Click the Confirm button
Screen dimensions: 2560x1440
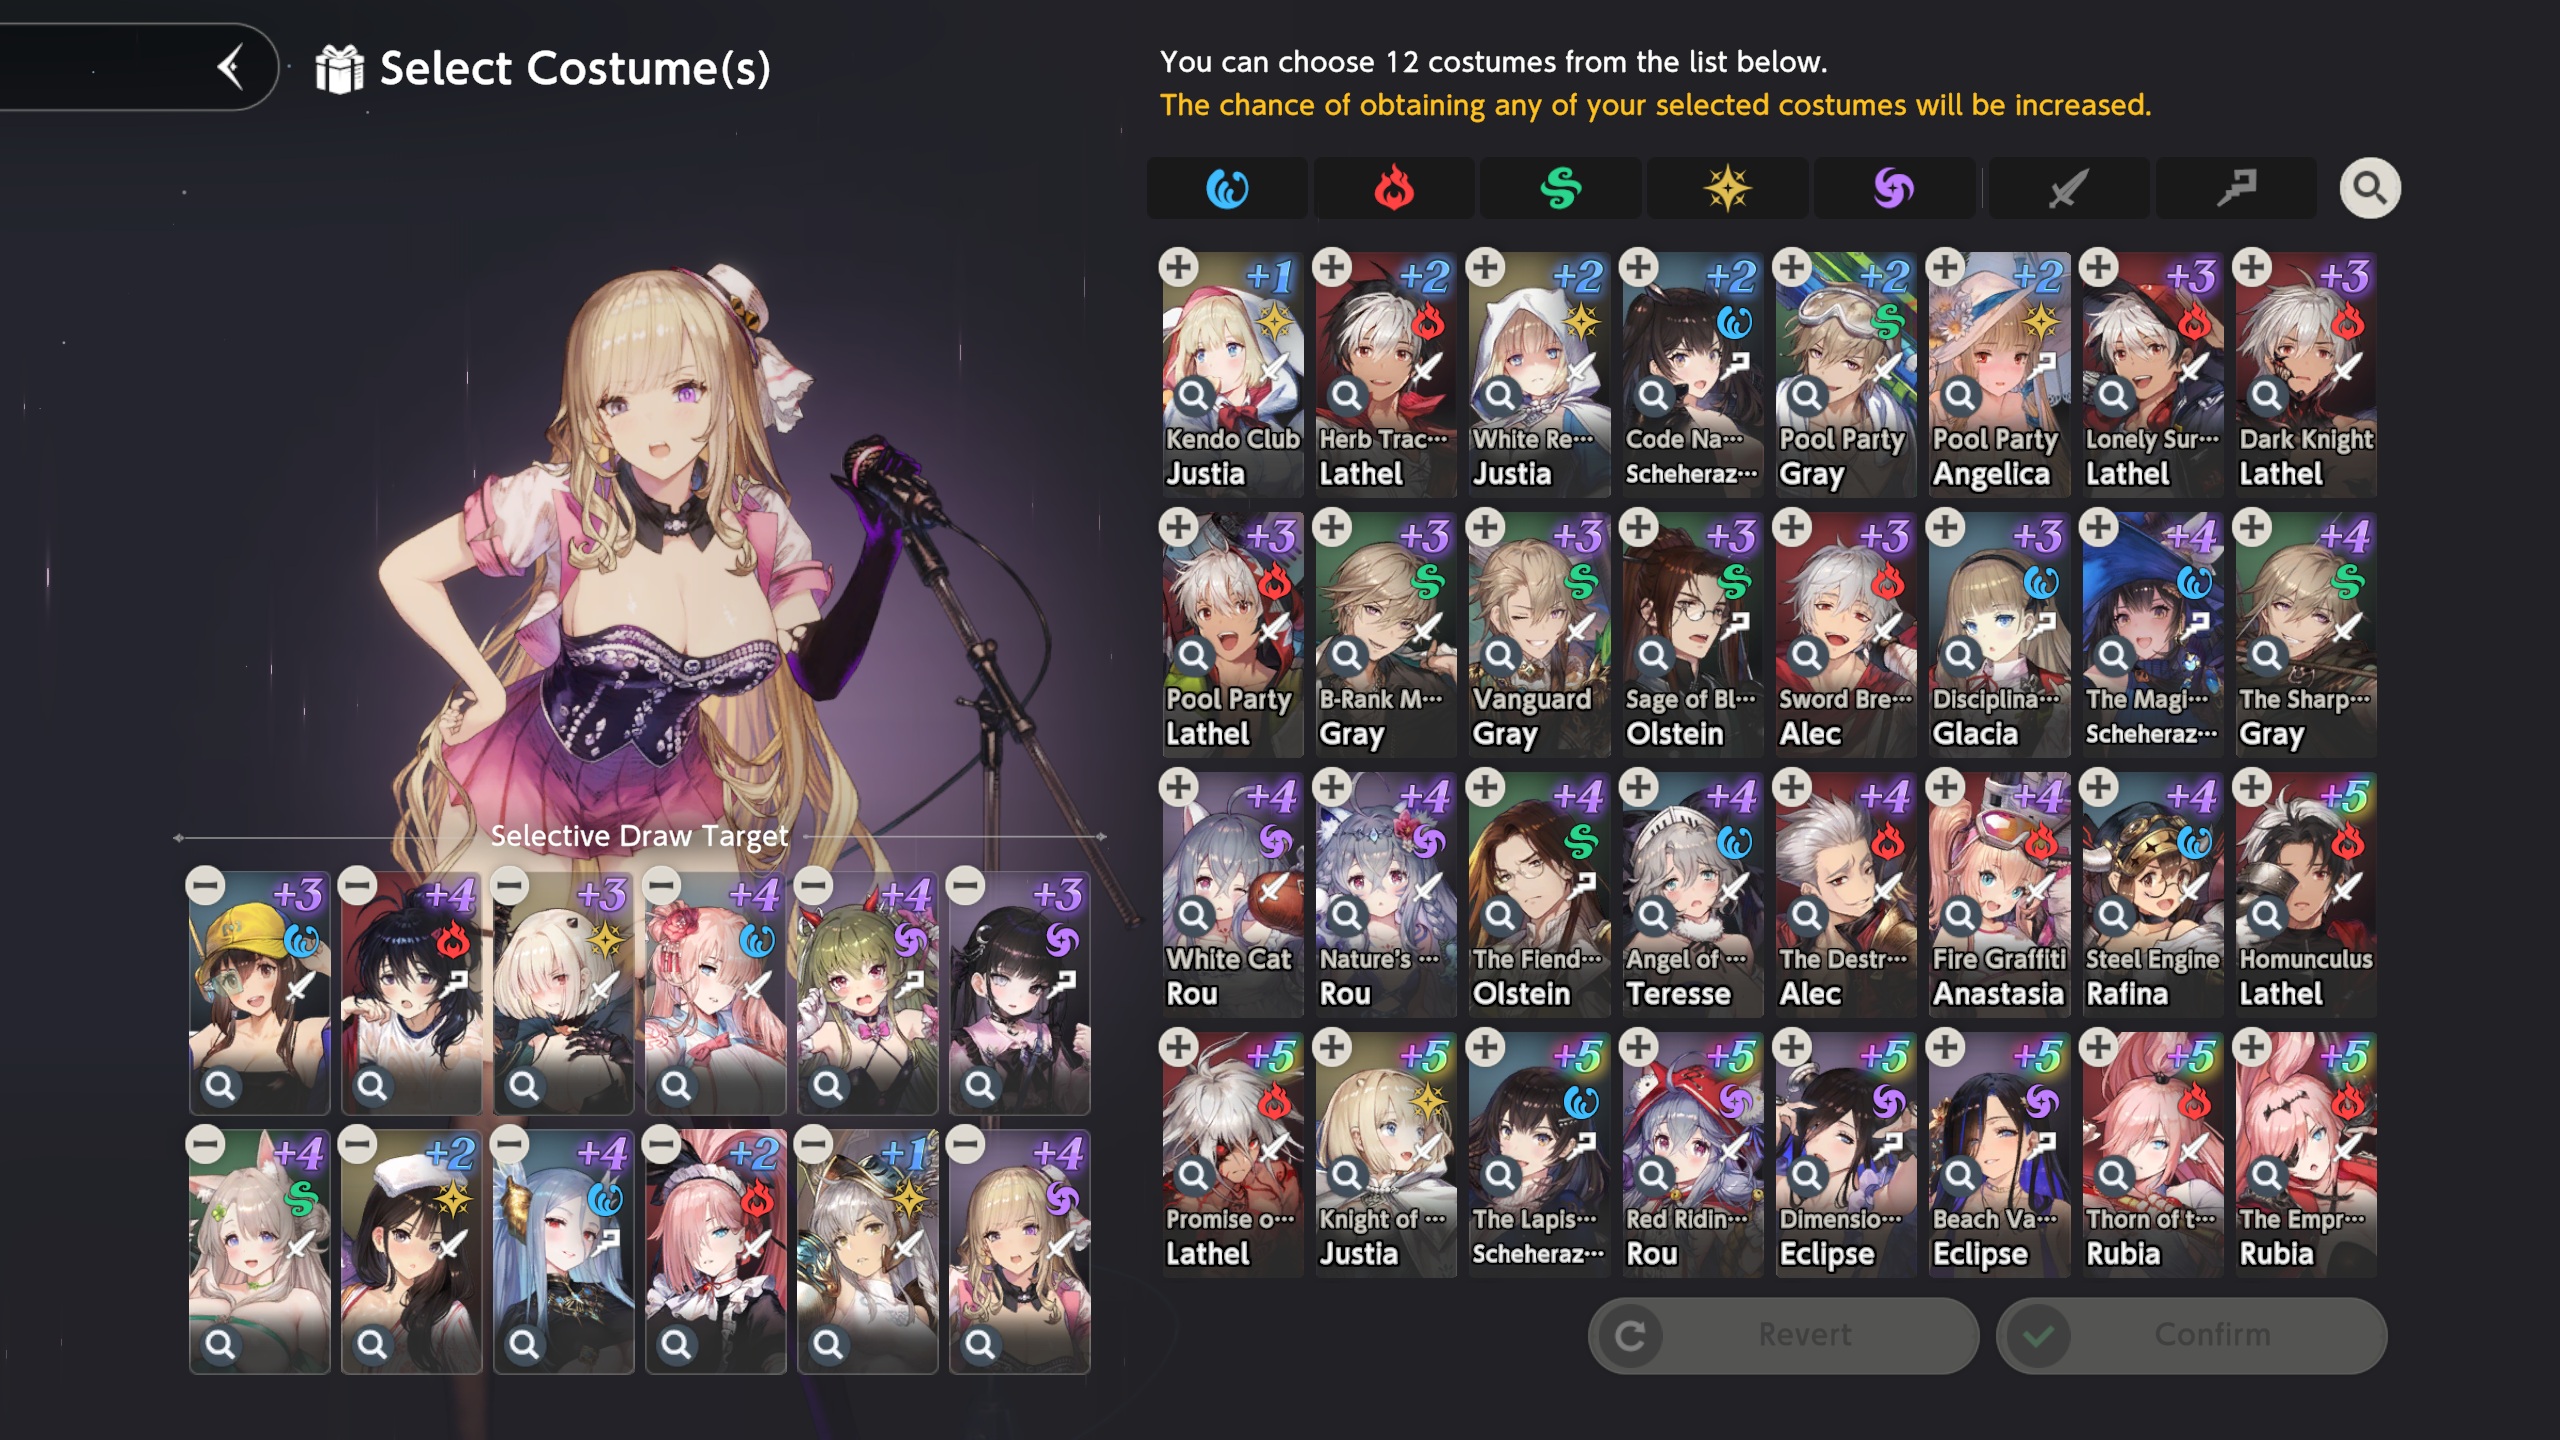coord(2191,1335)
